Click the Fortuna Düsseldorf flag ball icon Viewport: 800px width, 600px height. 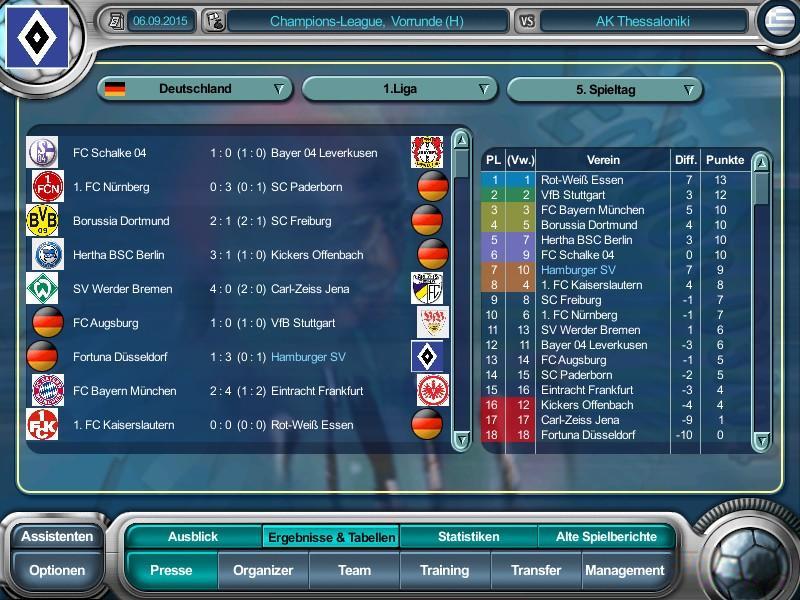point(42,356)
